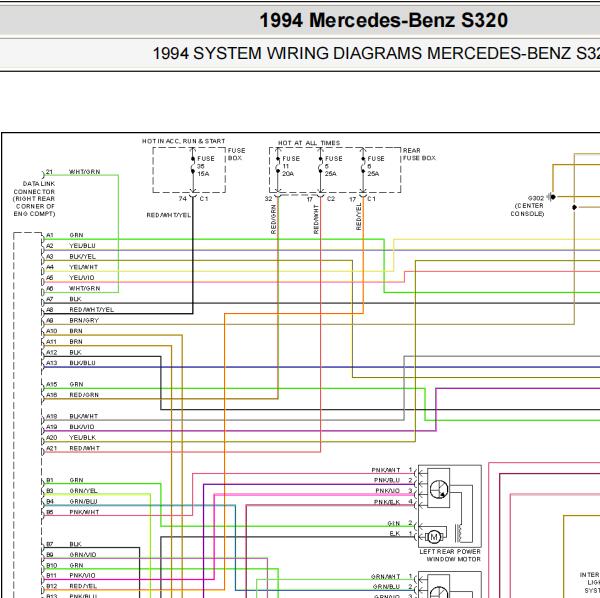The width and height of the screenshot is (600, 598).
Task: Click the "REAR FUSE BOX" label
Action: point(419,154)
